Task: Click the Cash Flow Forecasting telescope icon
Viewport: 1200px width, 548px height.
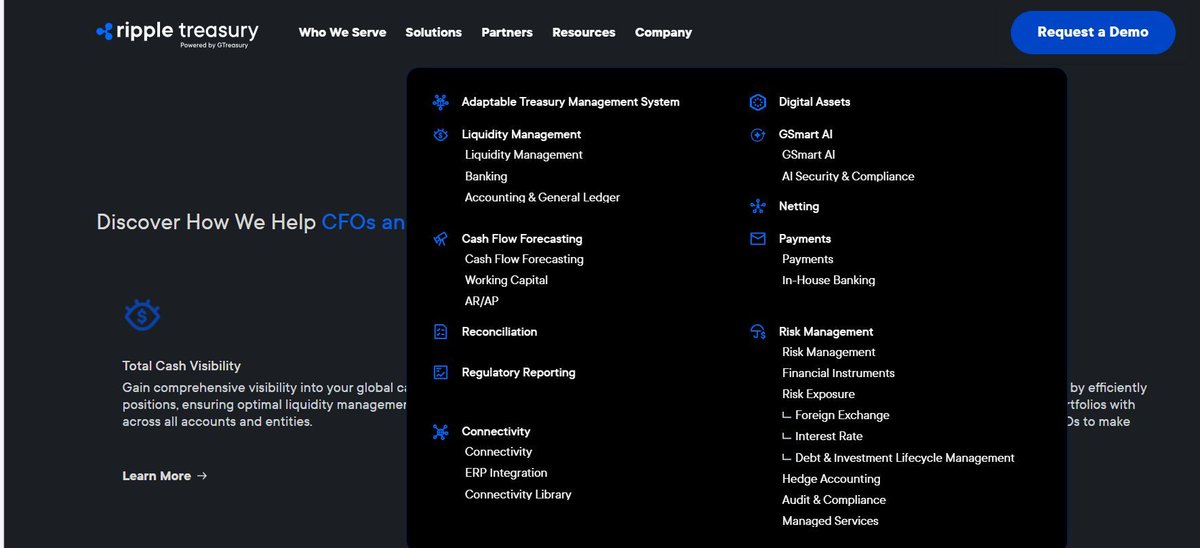Action: (440, 239)
